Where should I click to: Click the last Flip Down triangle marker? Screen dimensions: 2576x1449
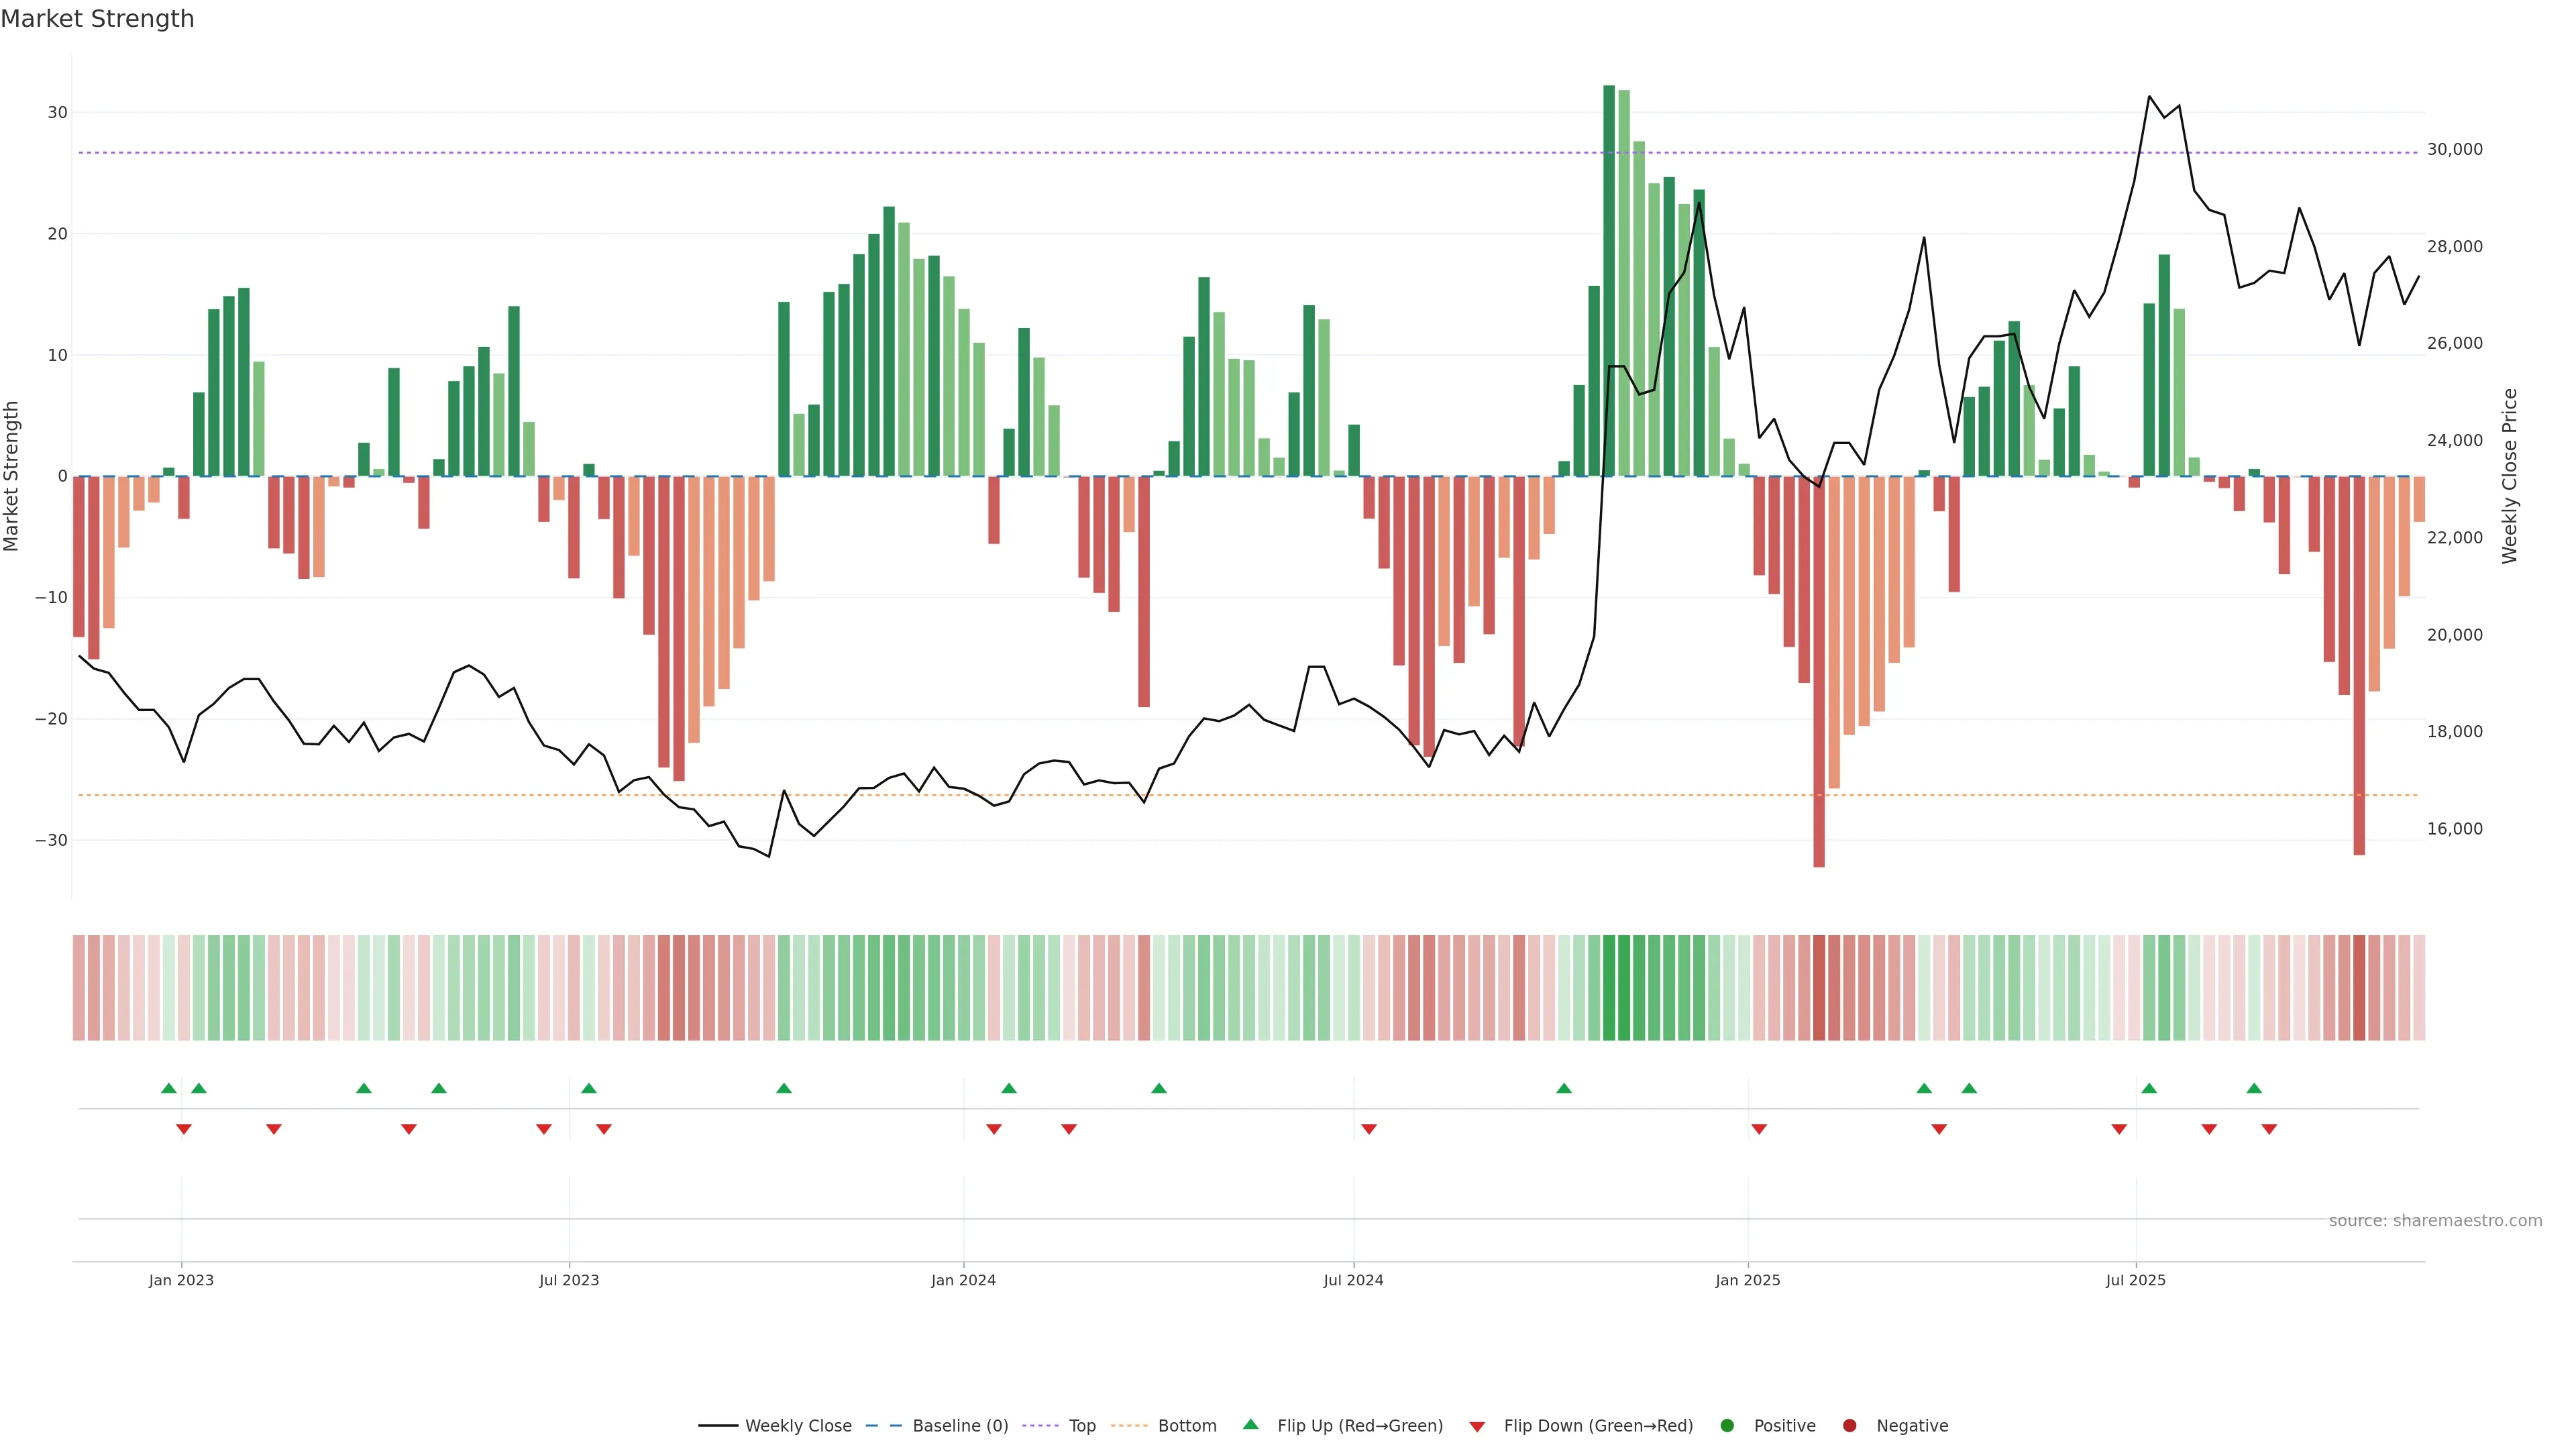(2269, 1129)
